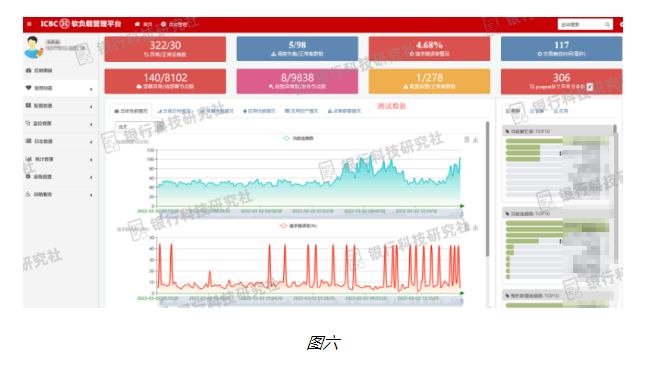Download the red error-rate chart as image

pyautogui.click(x=476, y=227)
